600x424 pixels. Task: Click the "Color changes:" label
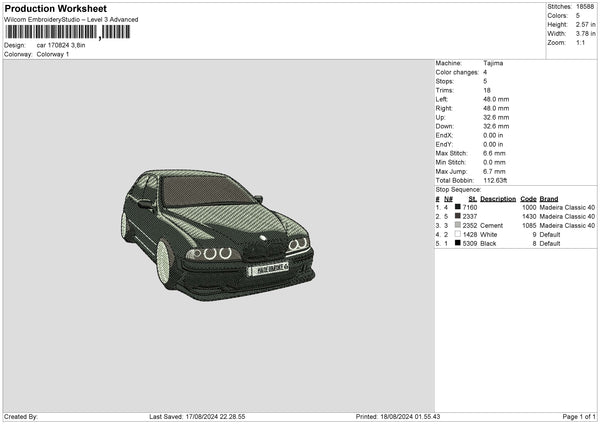457,72
